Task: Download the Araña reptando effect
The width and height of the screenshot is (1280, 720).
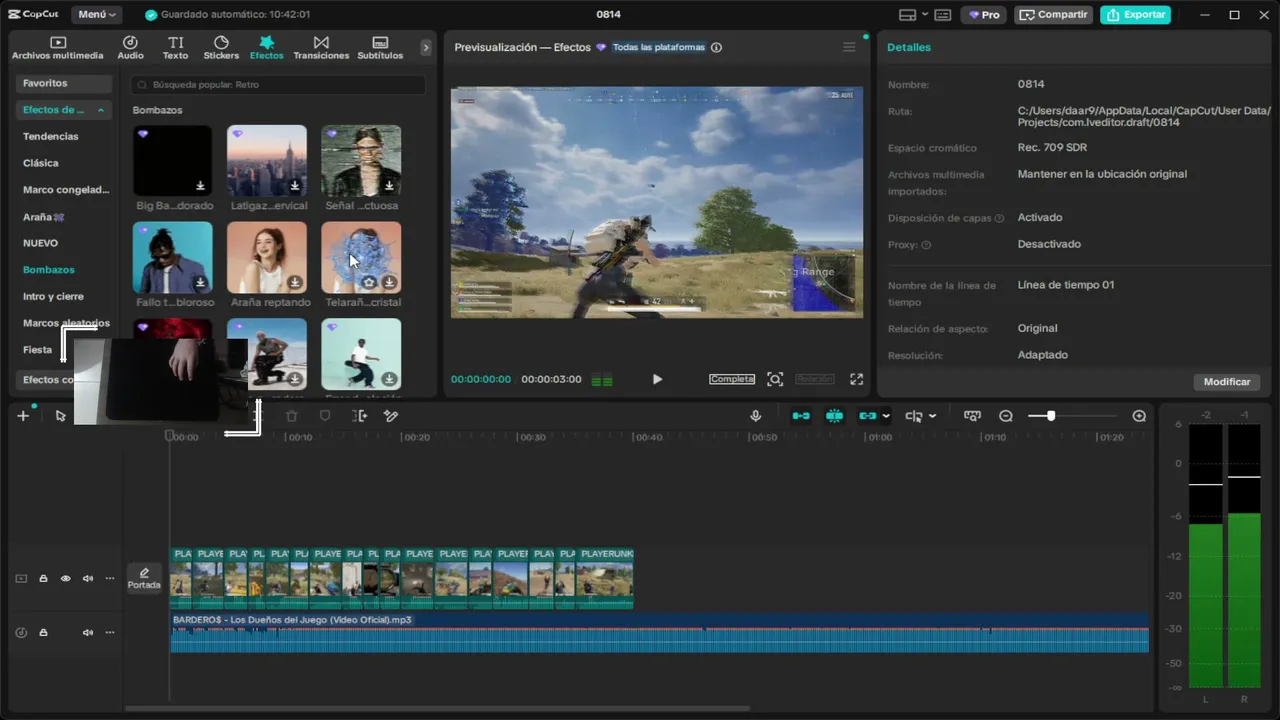Action: (x=295, y=283)
